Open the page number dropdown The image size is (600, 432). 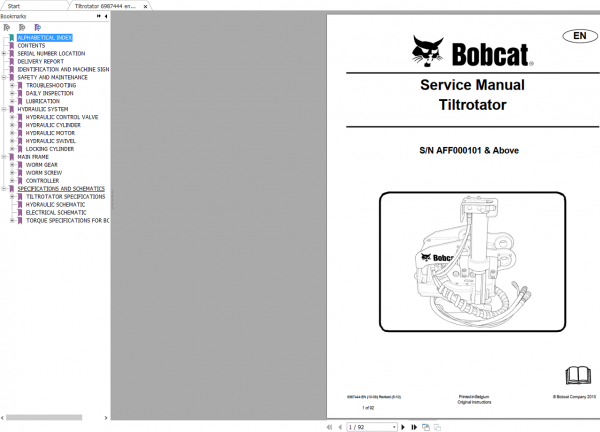(394, 427)
